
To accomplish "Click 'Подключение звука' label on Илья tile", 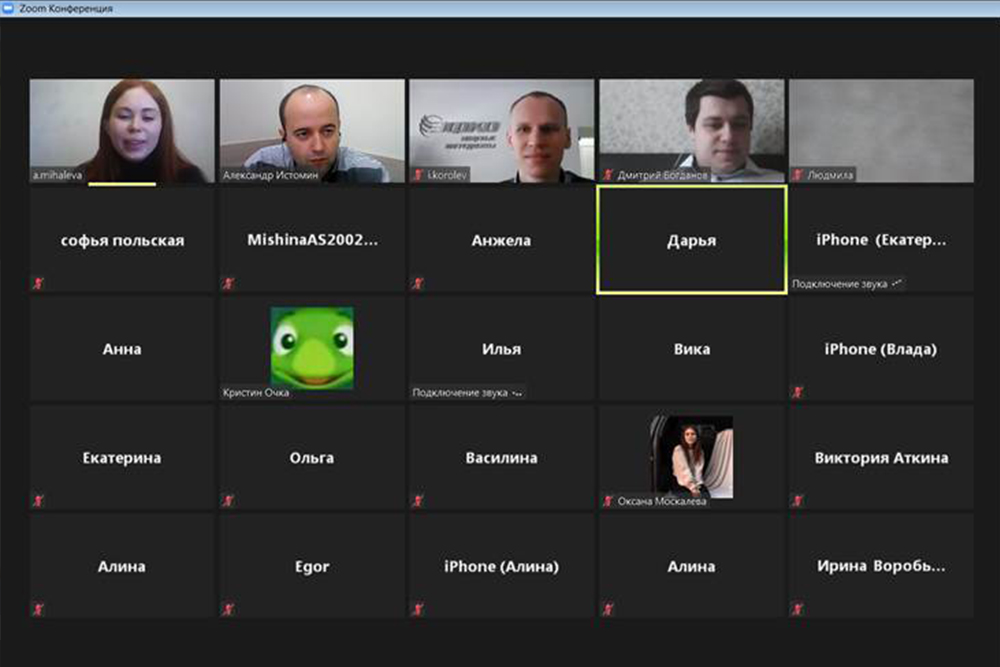I will pos(460,393).
